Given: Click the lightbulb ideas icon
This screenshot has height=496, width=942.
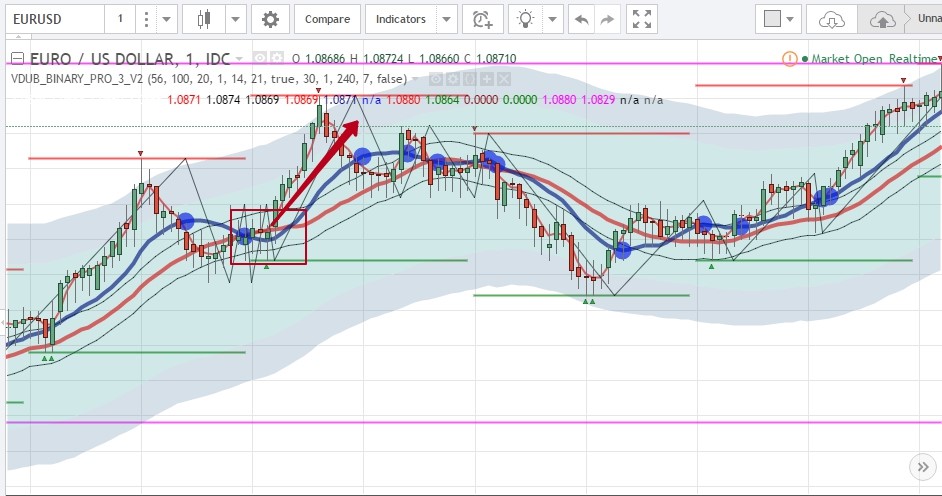Looking at the screenshot, I should [526, 19].
